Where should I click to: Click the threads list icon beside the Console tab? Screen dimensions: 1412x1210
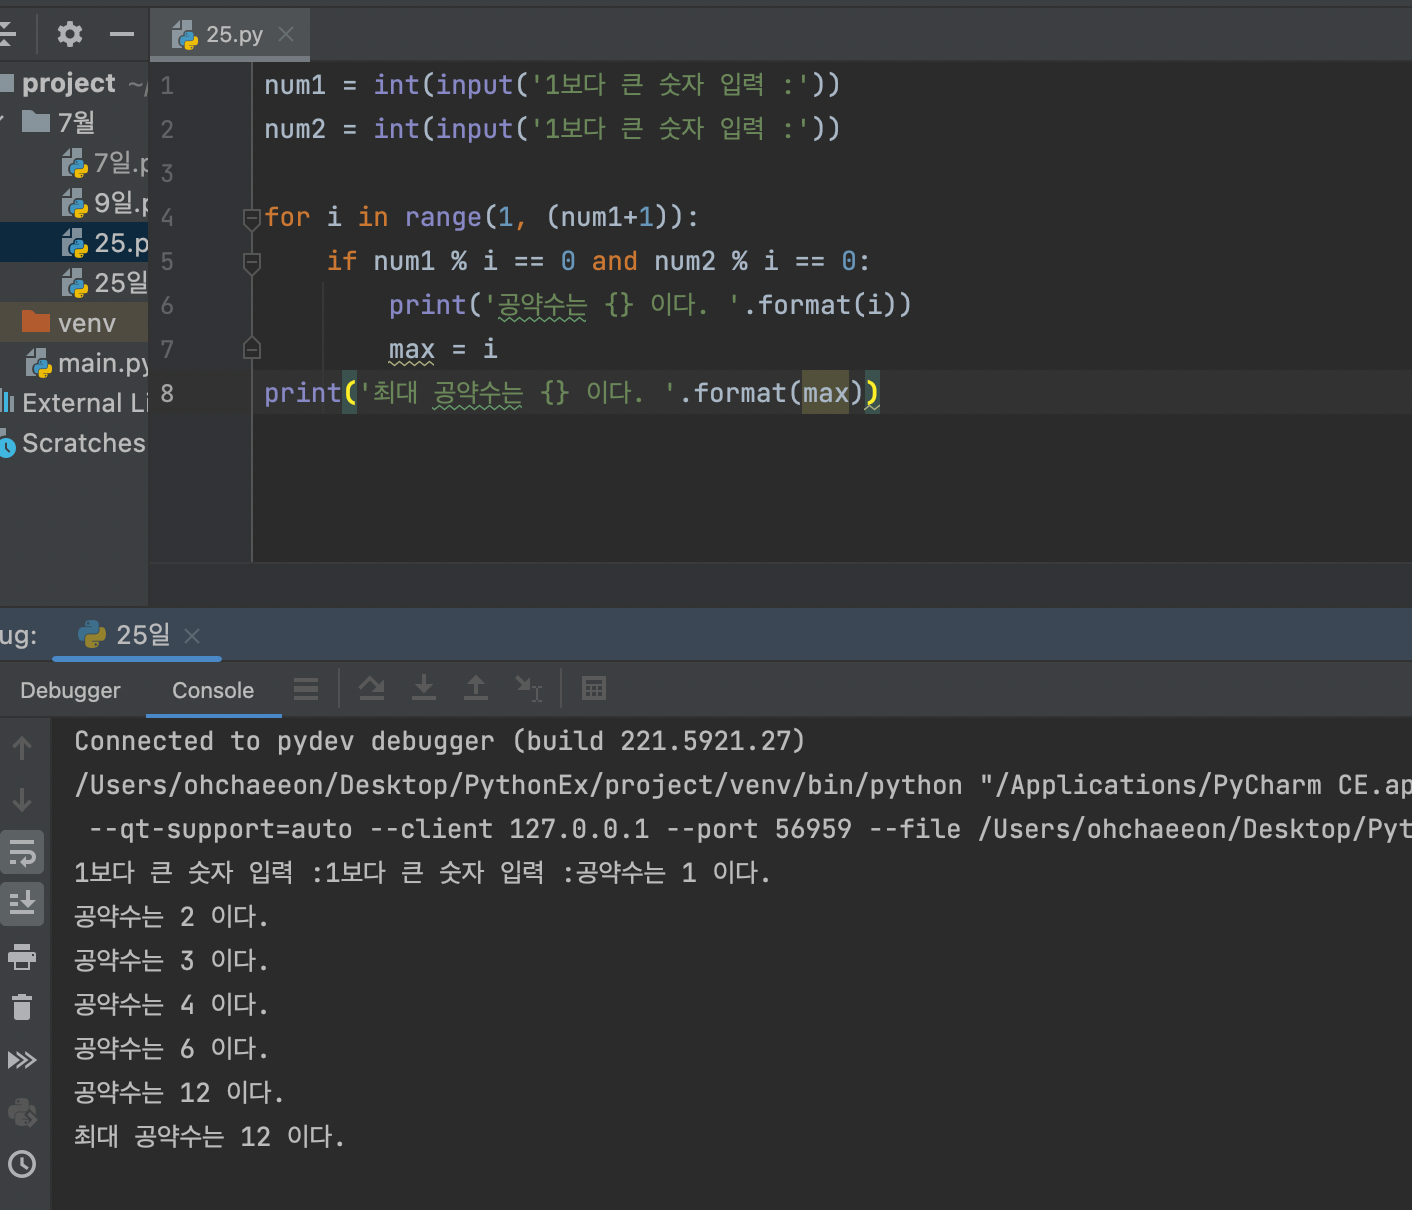point(306,689)
